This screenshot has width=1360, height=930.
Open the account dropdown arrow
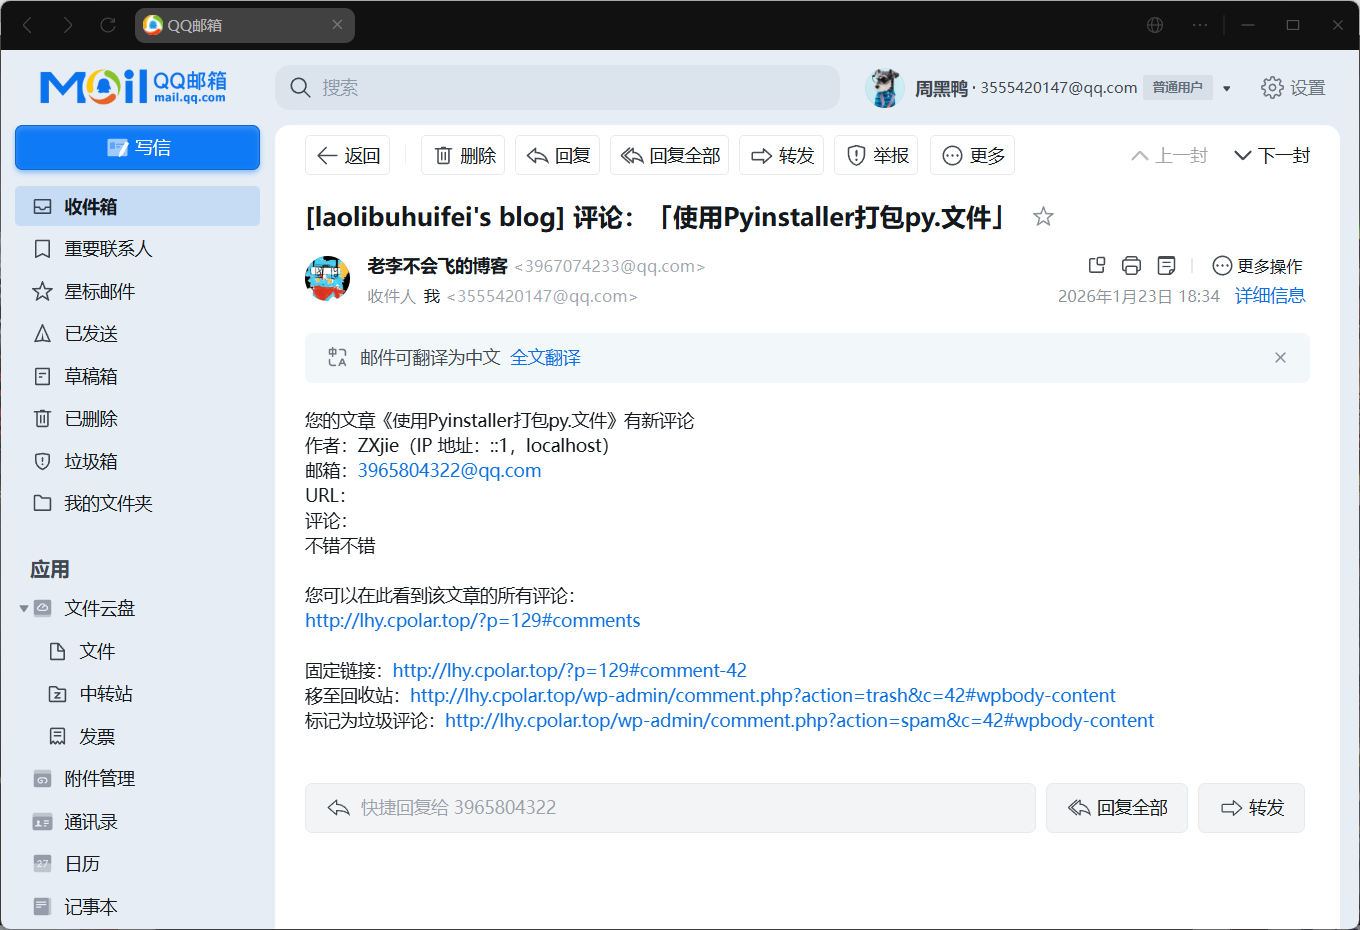tap(1227, 89)
